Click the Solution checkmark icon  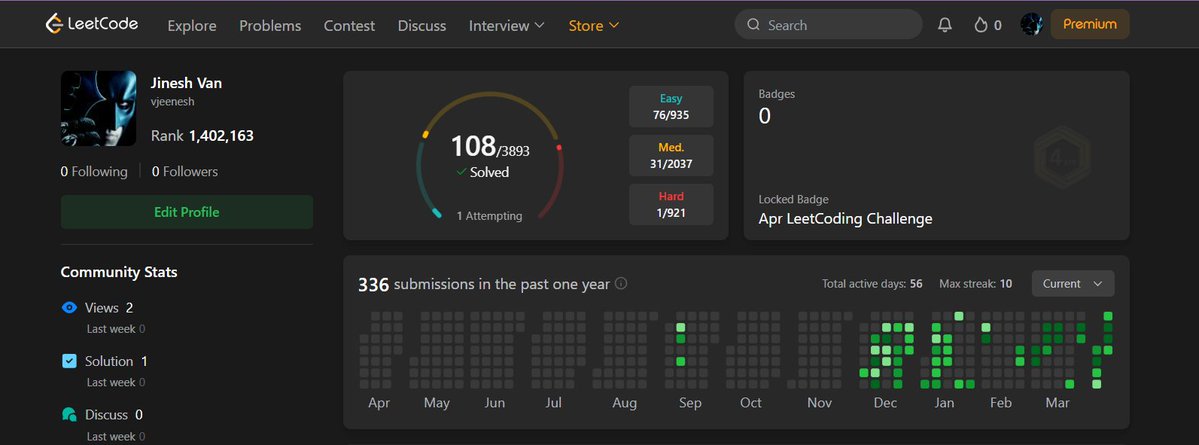coord(69,361)
